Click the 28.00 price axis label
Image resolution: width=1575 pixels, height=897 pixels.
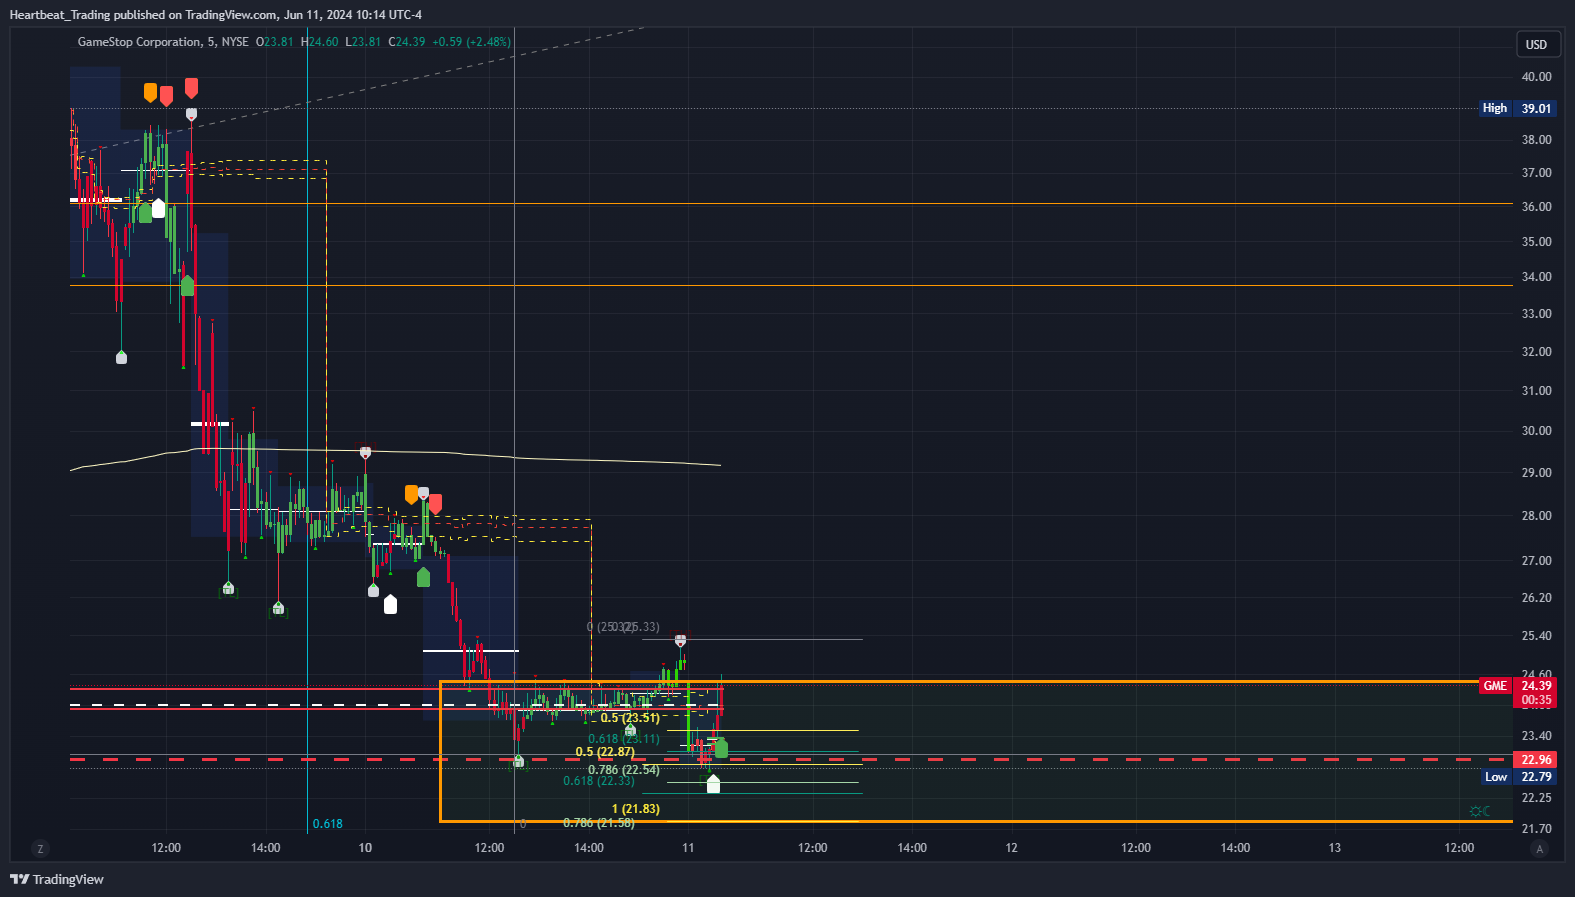tap(1536, 516)
